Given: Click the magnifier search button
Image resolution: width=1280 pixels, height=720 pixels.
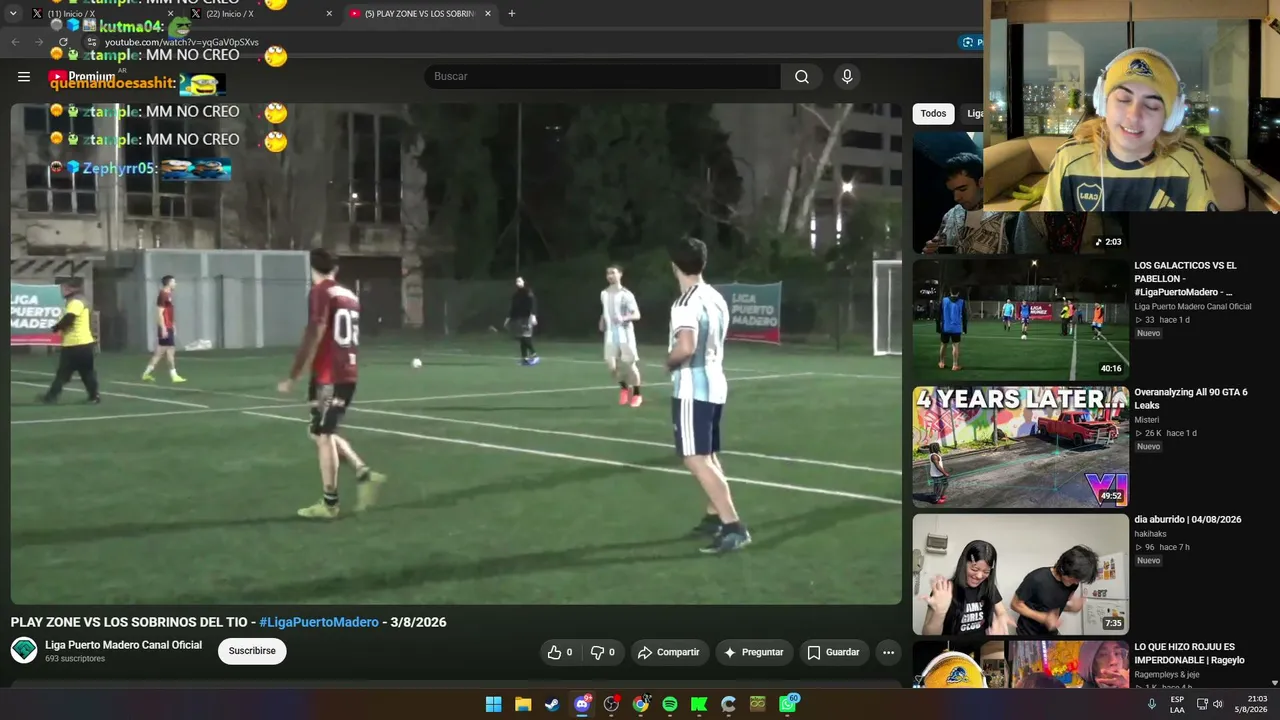Looking at the screenshot, I should [802, 76].
